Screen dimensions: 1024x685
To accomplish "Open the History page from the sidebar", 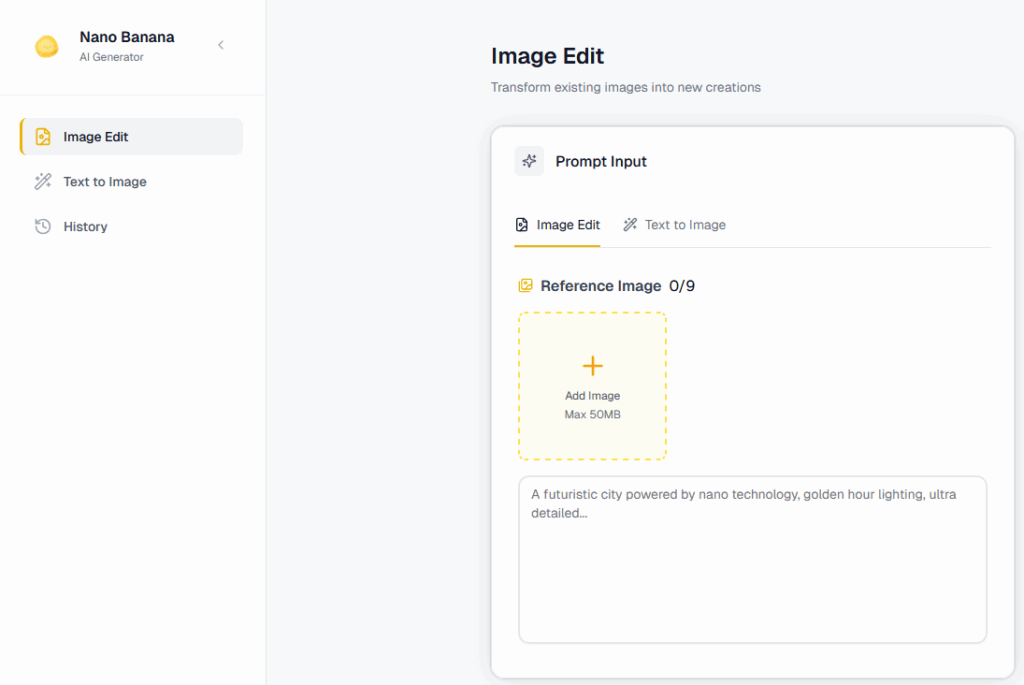I will tap(85, 227).
